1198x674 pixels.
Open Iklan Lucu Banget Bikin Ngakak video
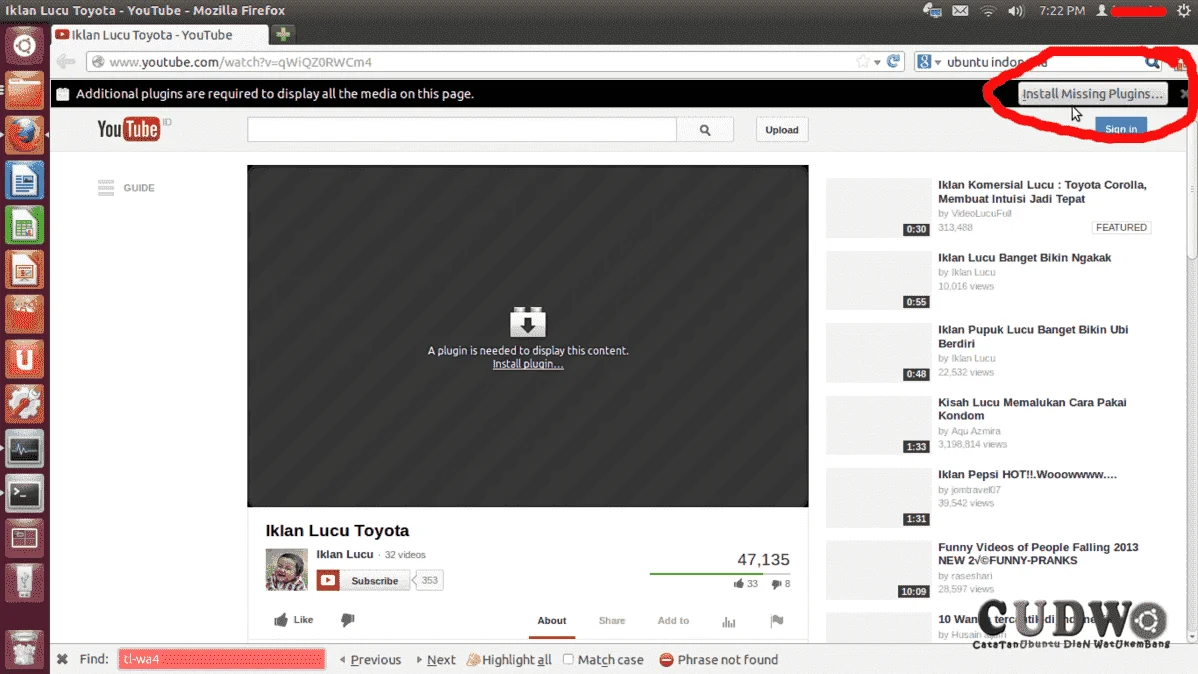[1025, 258]
